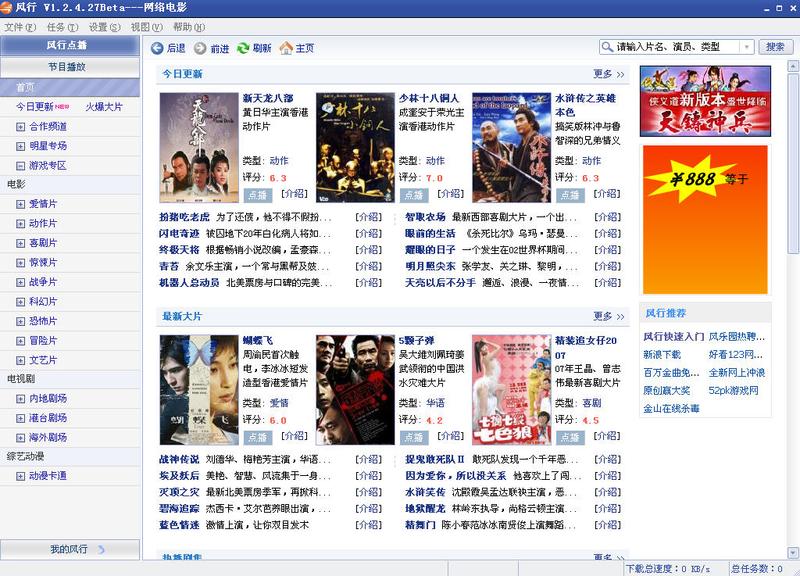800x576 pixels.
Task: Open the 设置(S) menu
Action: click(x=105, y=27)
